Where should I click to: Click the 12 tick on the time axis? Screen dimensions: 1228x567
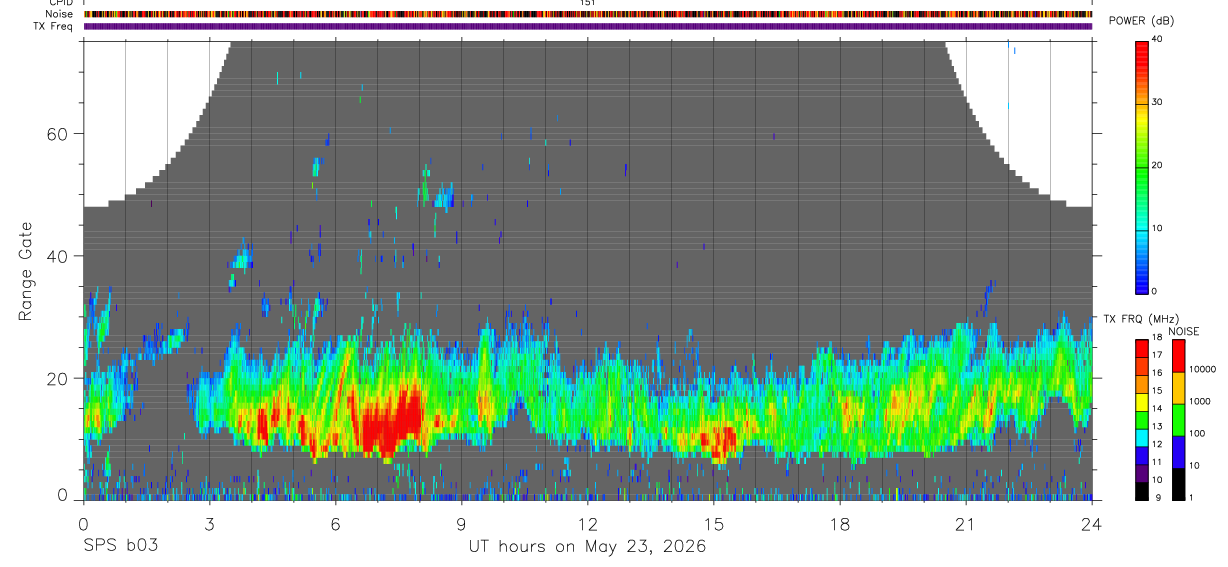tap(588, 523)
